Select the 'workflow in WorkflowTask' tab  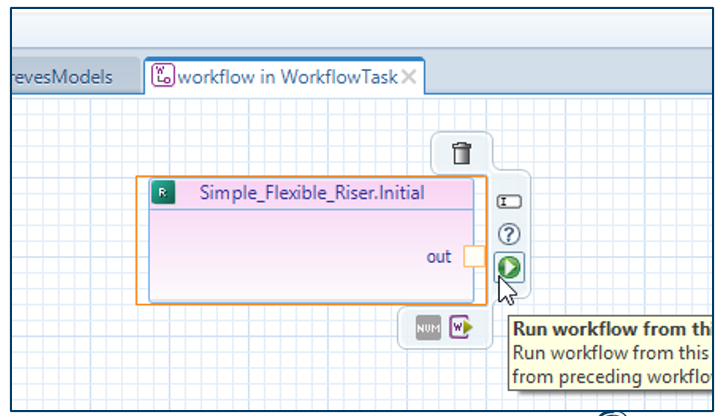pyautogui.click(x=287, y=77)
